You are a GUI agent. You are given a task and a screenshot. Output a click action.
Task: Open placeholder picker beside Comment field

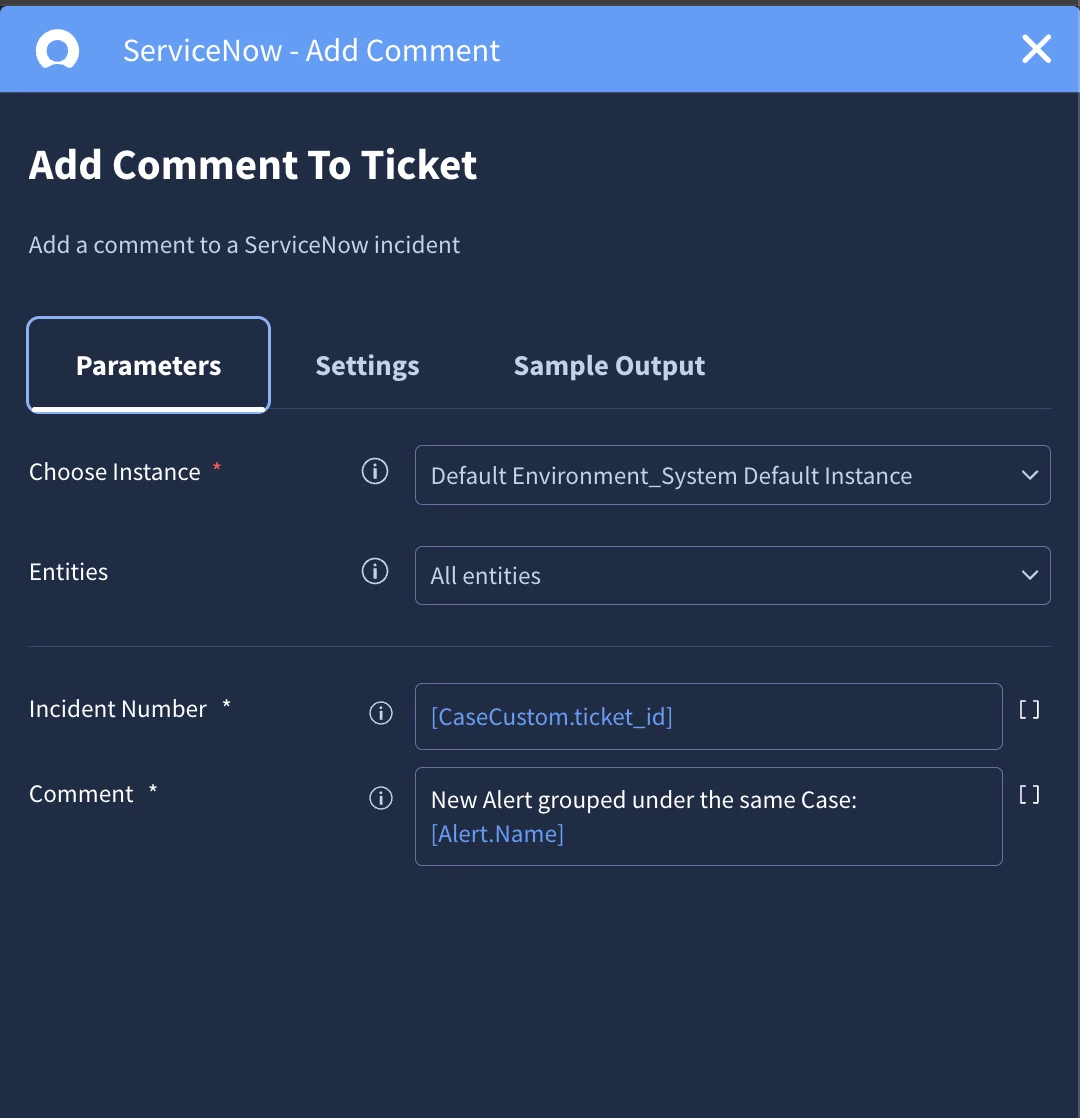pyautogui.click(x=1029, y=794)
